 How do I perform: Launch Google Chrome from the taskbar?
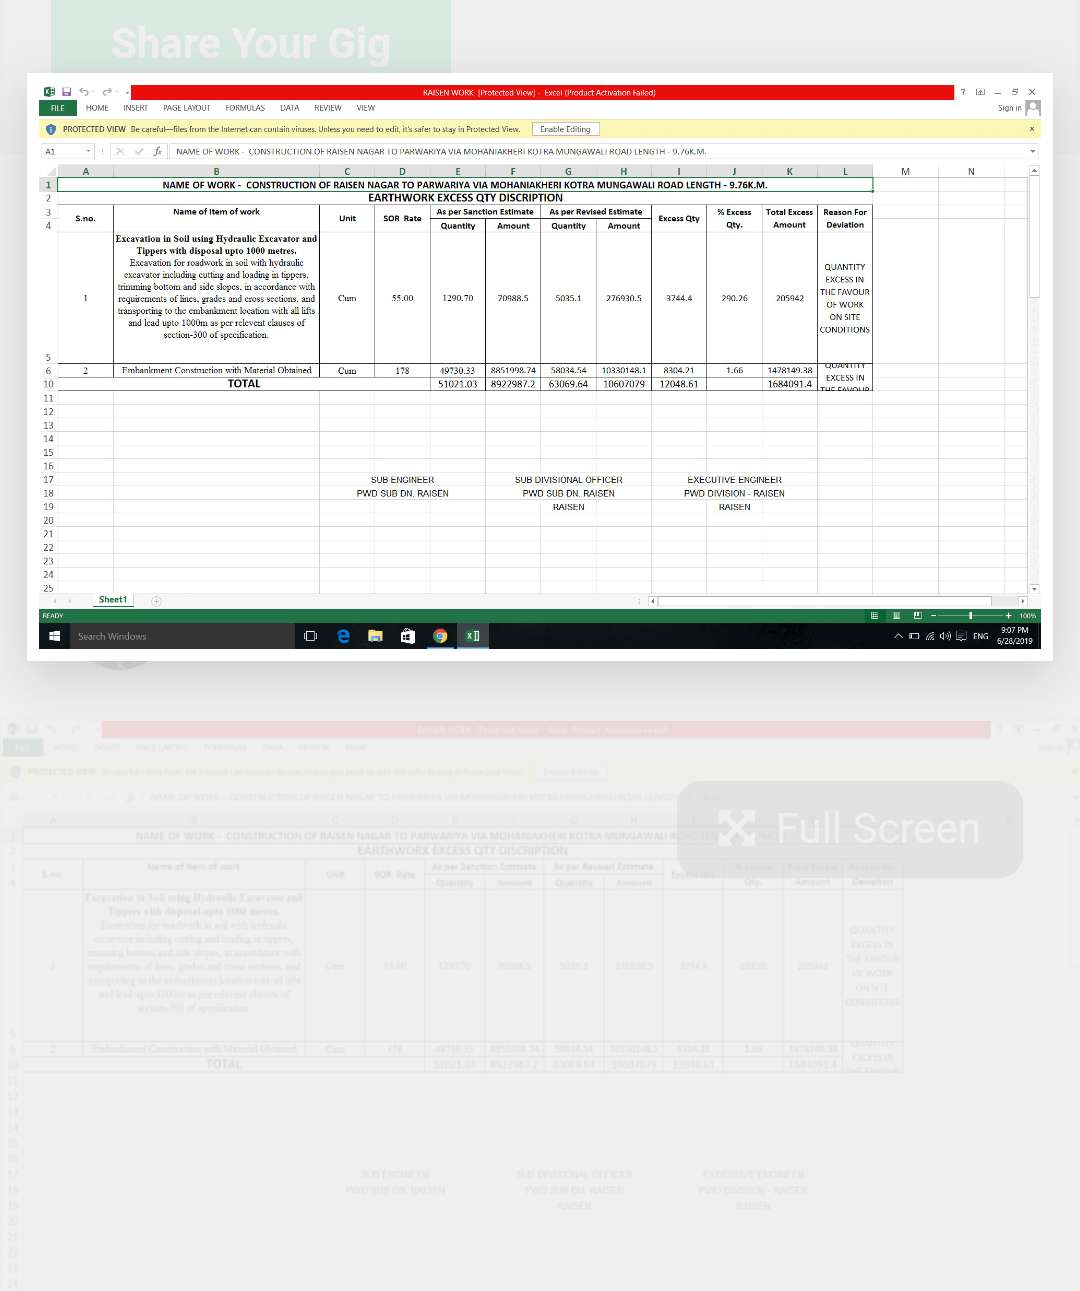[x=440, y=636]
